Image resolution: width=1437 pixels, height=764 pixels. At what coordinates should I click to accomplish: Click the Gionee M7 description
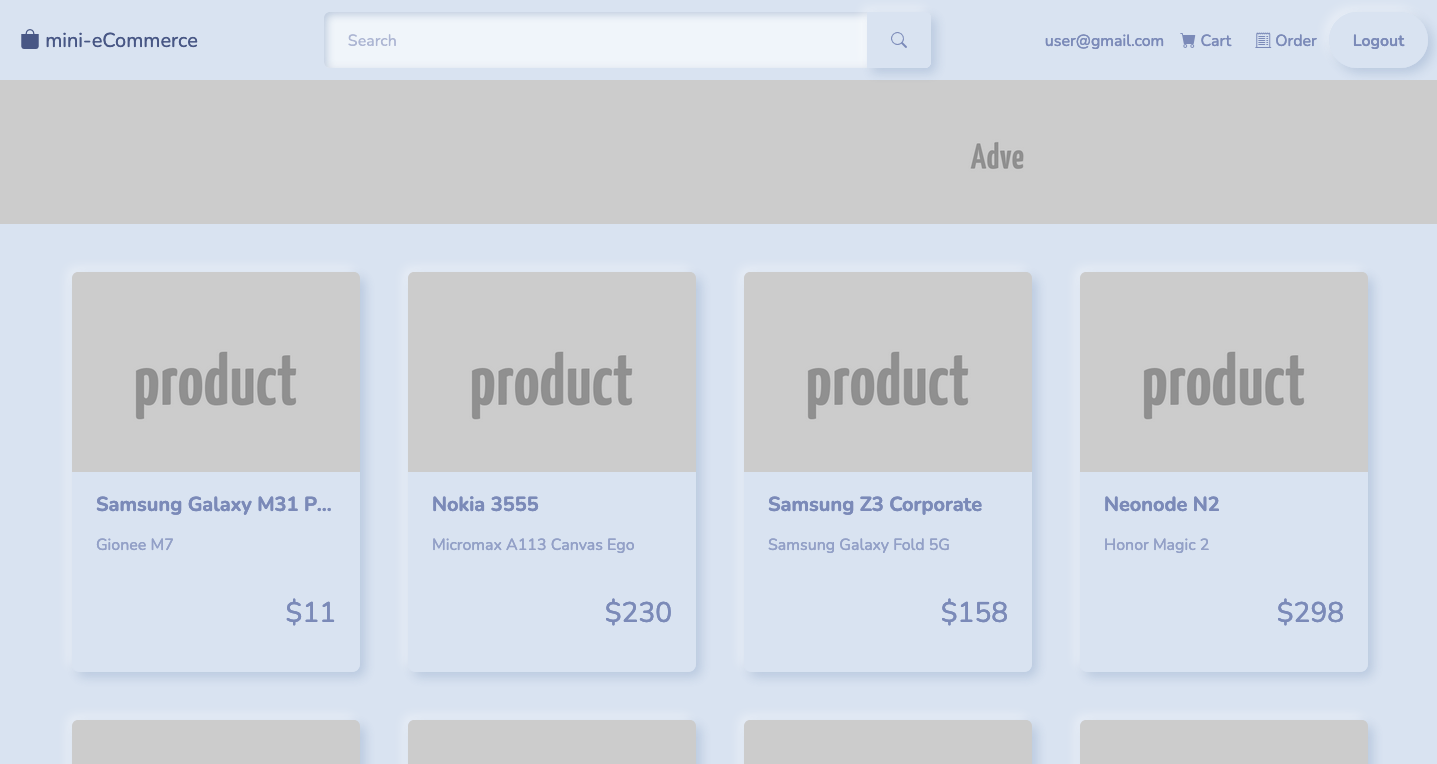pos(135,544)
